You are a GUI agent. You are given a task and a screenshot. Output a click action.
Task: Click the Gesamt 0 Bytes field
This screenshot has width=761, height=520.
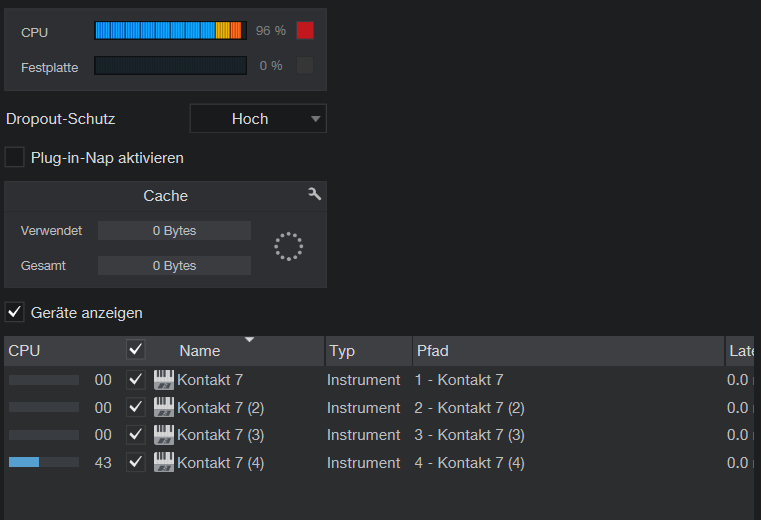click(174, 266)
